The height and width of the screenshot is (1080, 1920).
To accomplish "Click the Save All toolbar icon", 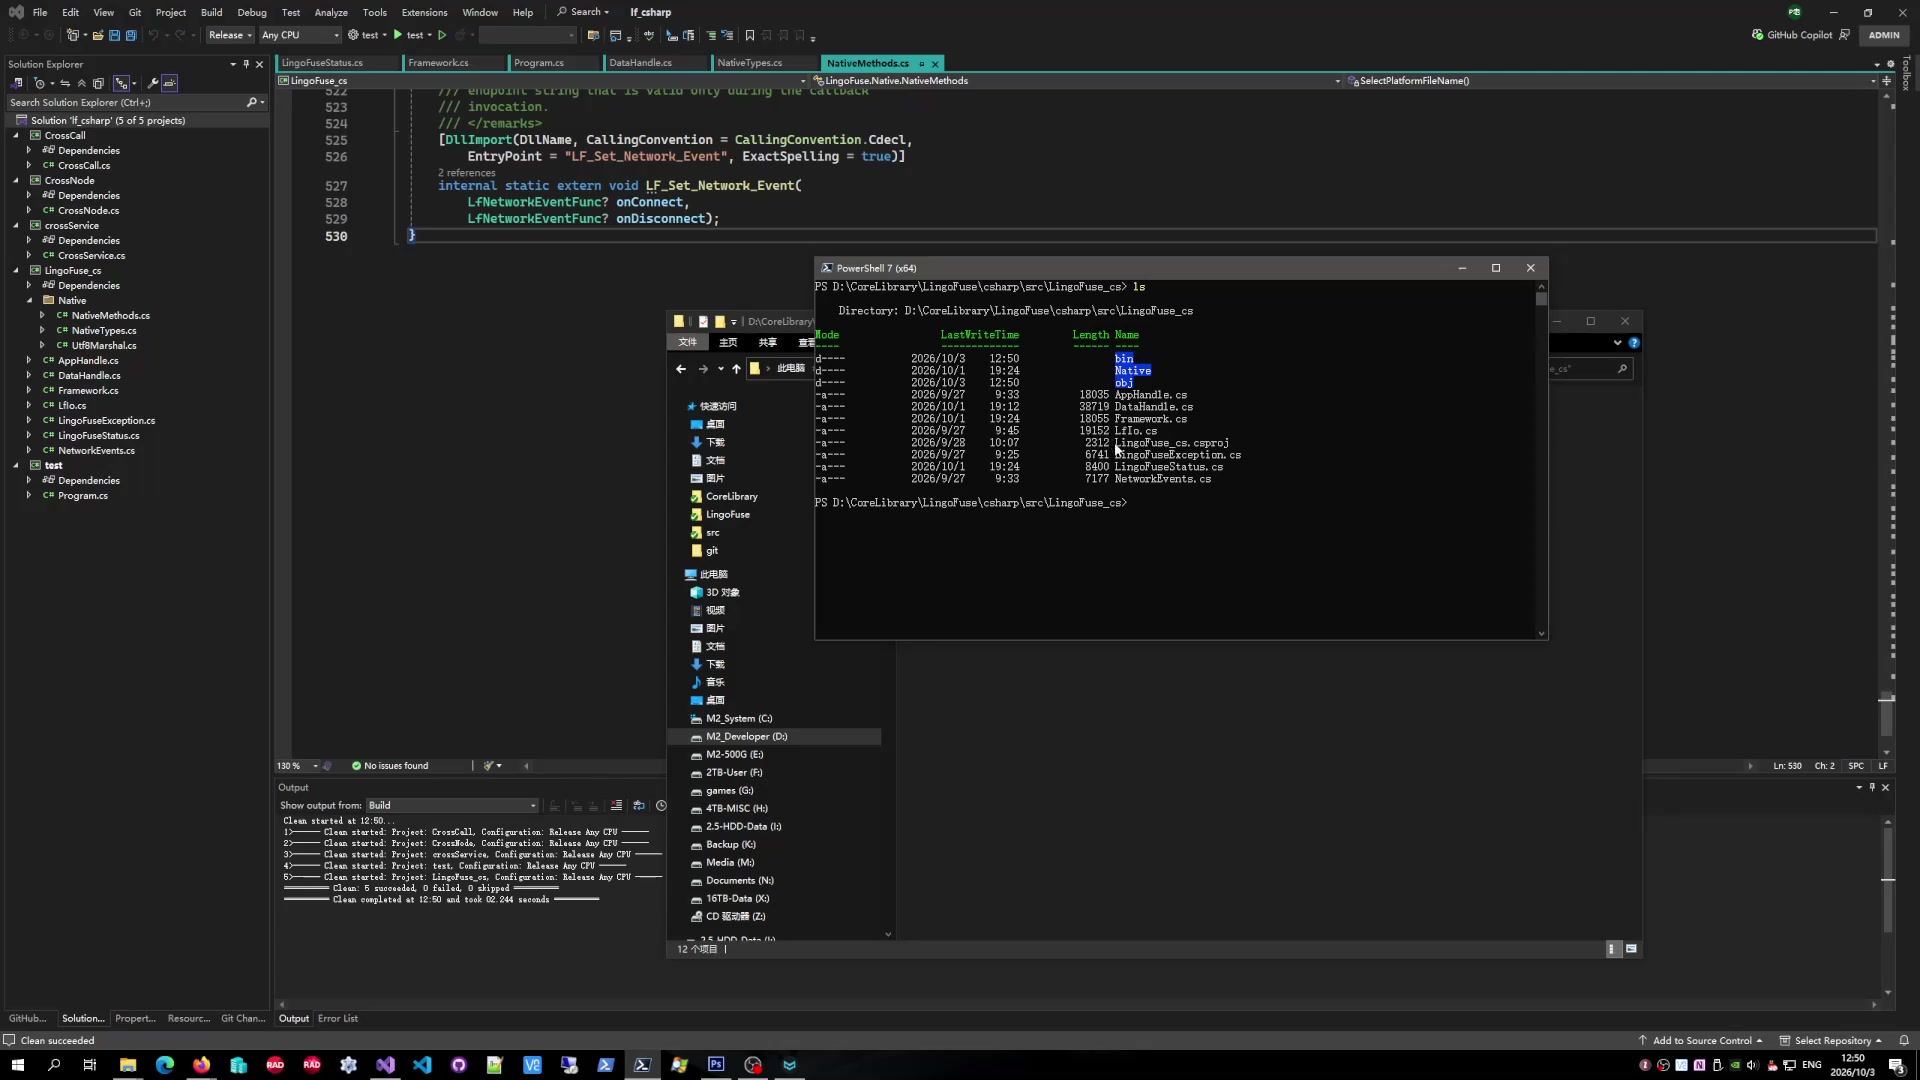I will coord(131,35).
